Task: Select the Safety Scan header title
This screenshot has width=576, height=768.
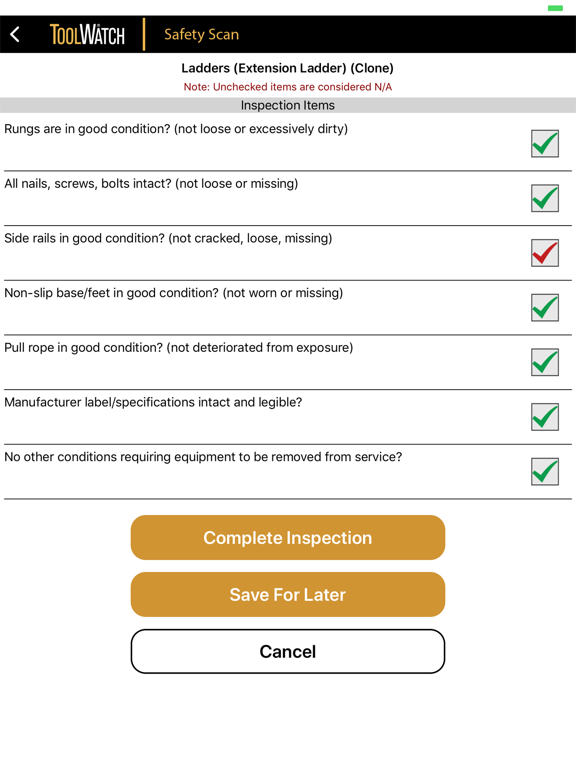Action: pyautogui.click(x=201, y=35)
